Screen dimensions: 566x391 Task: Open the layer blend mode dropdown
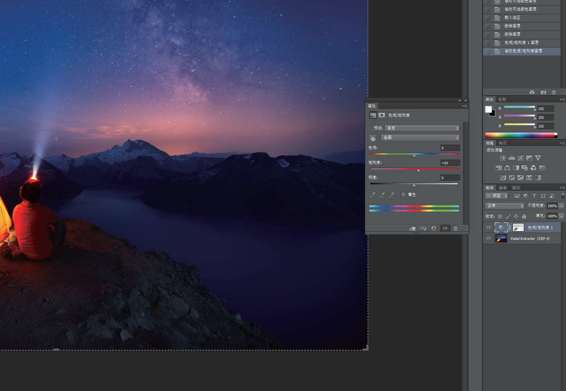click(505, 205)
